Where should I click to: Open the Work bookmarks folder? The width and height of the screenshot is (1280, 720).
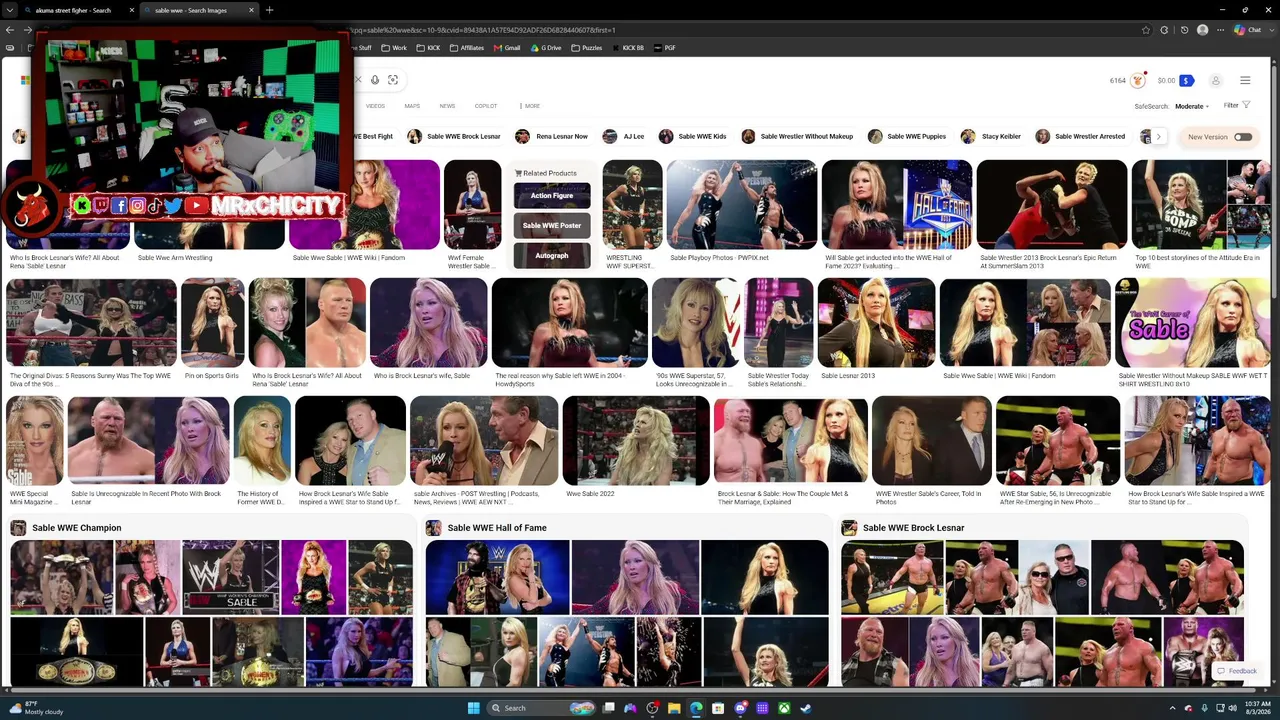coord(394,48)
